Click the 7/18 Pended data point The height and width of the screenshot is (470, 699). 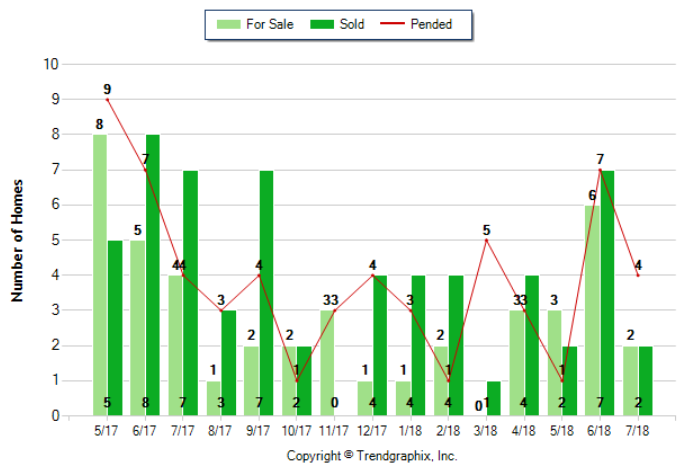point(638,275)
